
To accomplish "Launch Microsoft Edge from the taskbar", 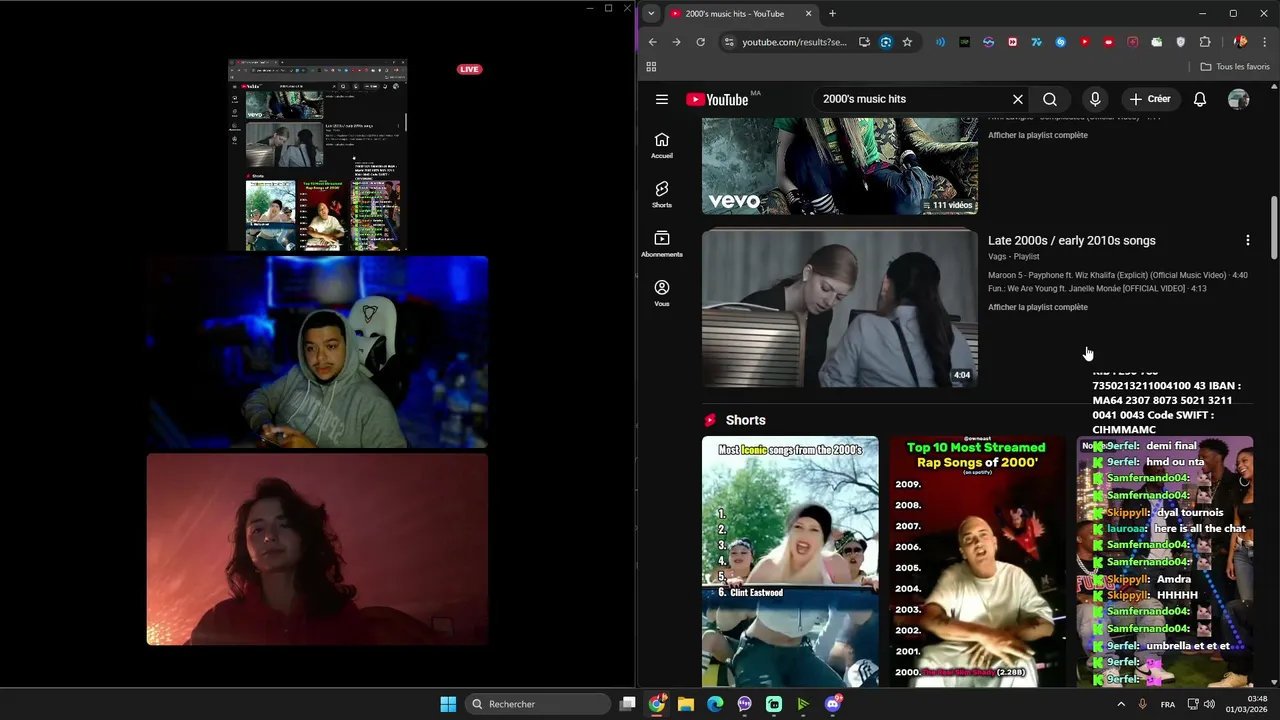I will pyautogui.click(x=715, y=704).
